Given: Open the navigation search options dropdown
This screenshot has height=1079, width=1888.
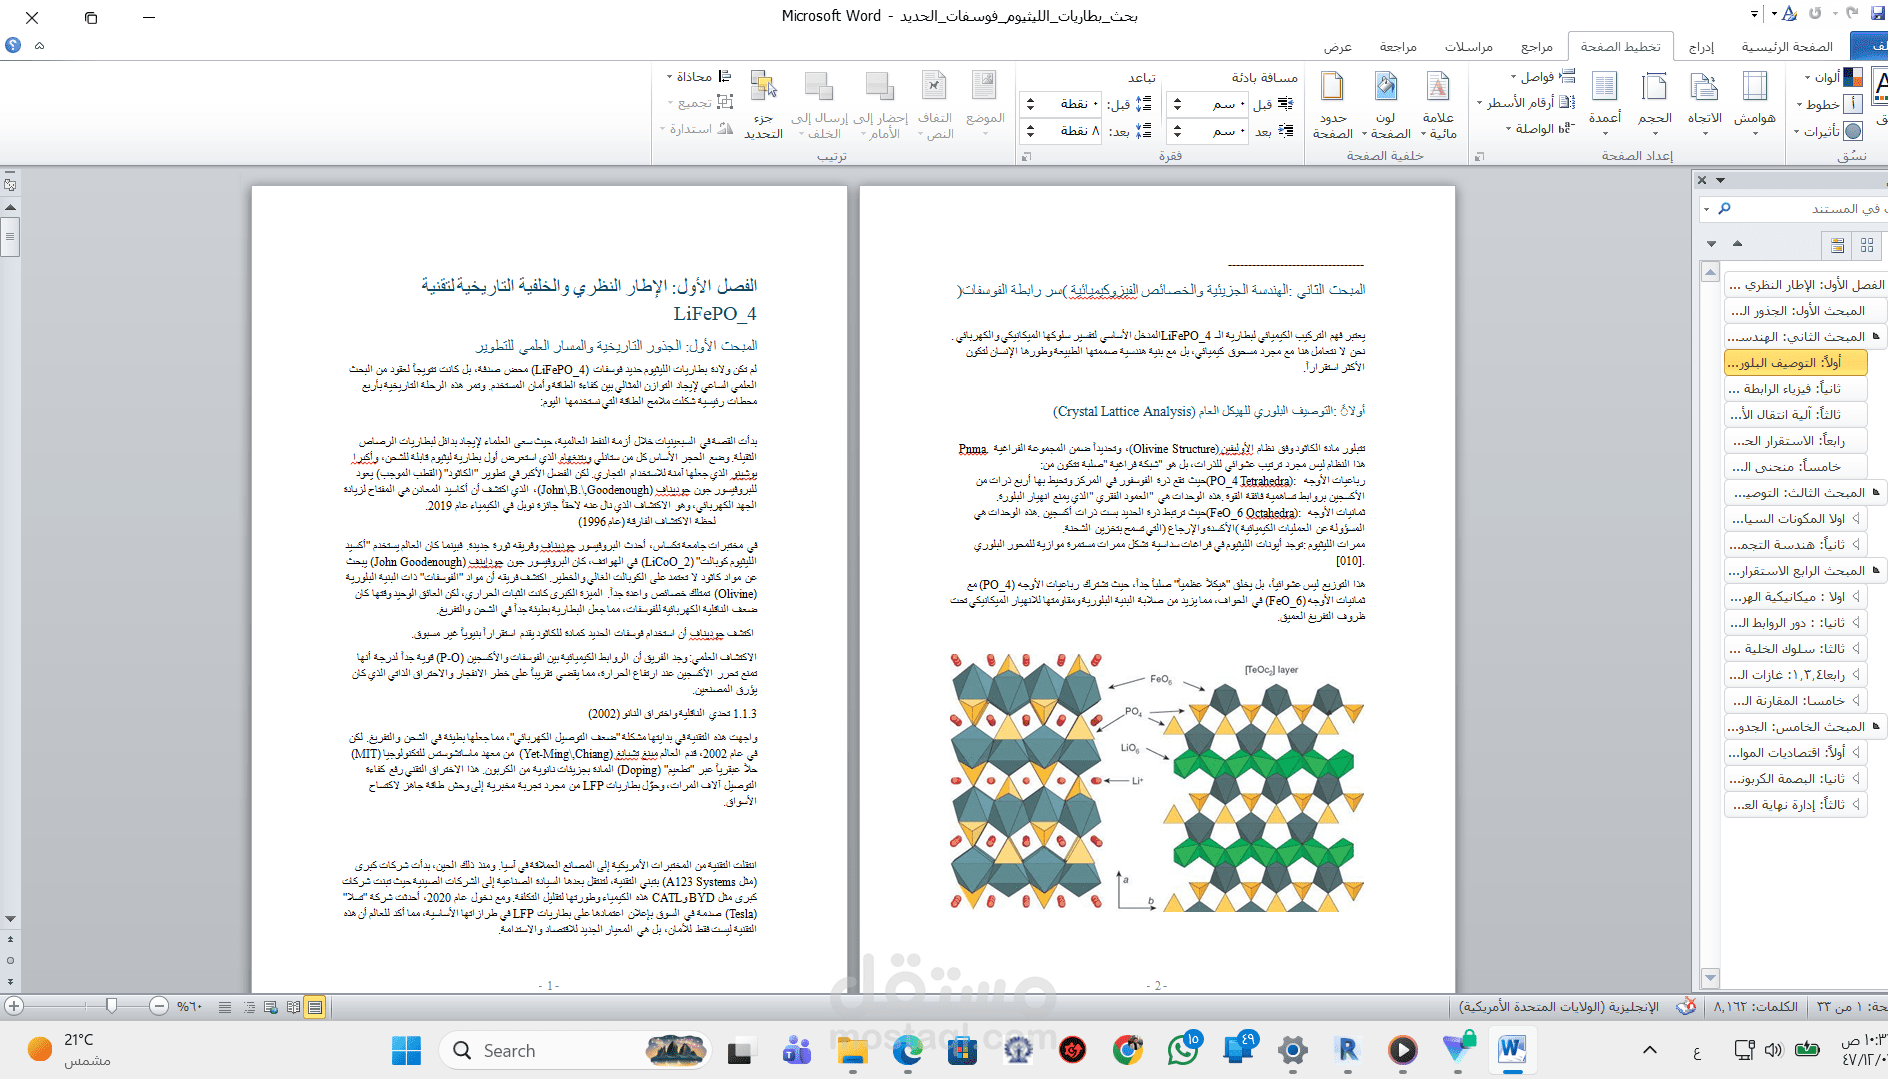Looking at the screenshot, I should pos(1706,209).
